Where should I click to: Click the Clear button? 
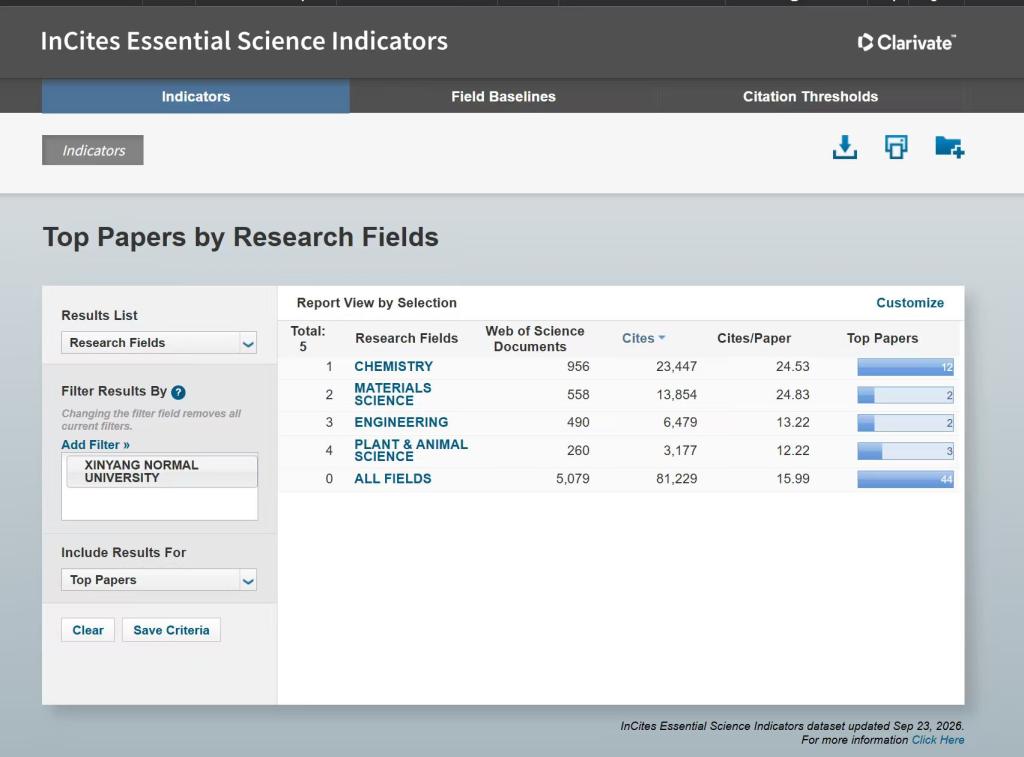88,630
